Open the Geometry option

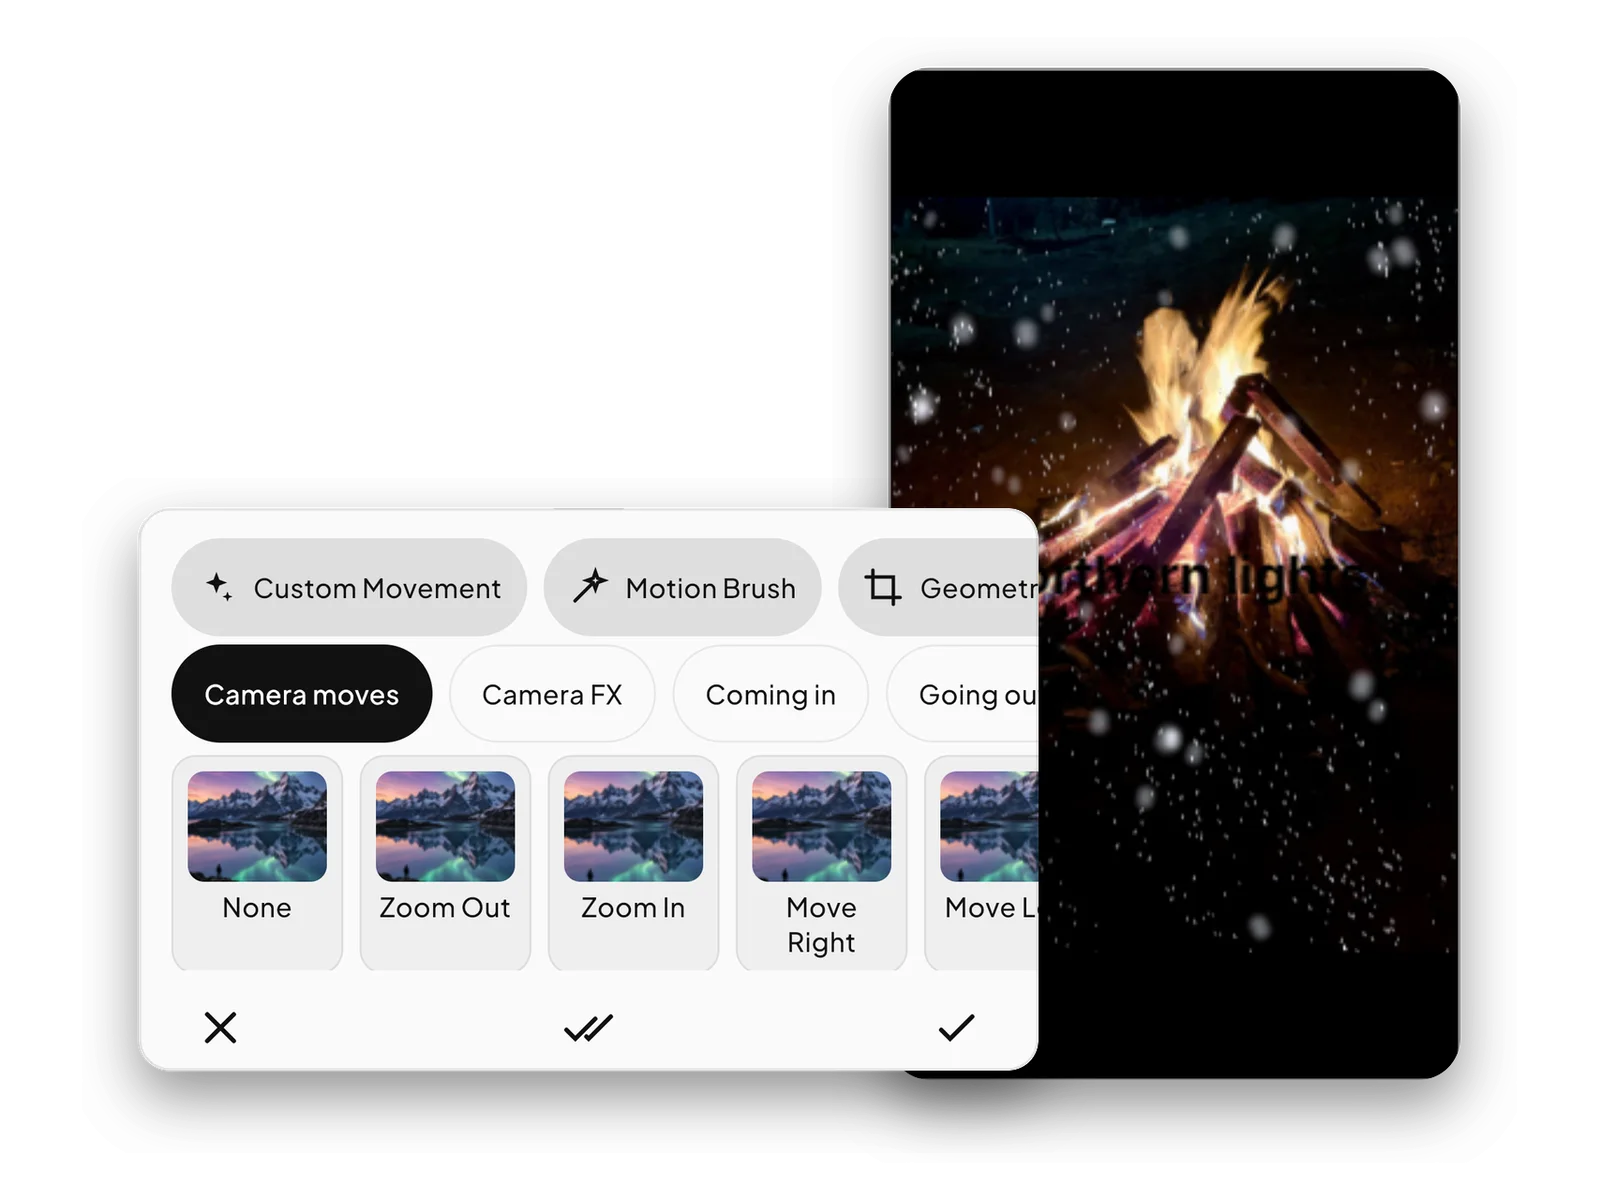(939, 587)
